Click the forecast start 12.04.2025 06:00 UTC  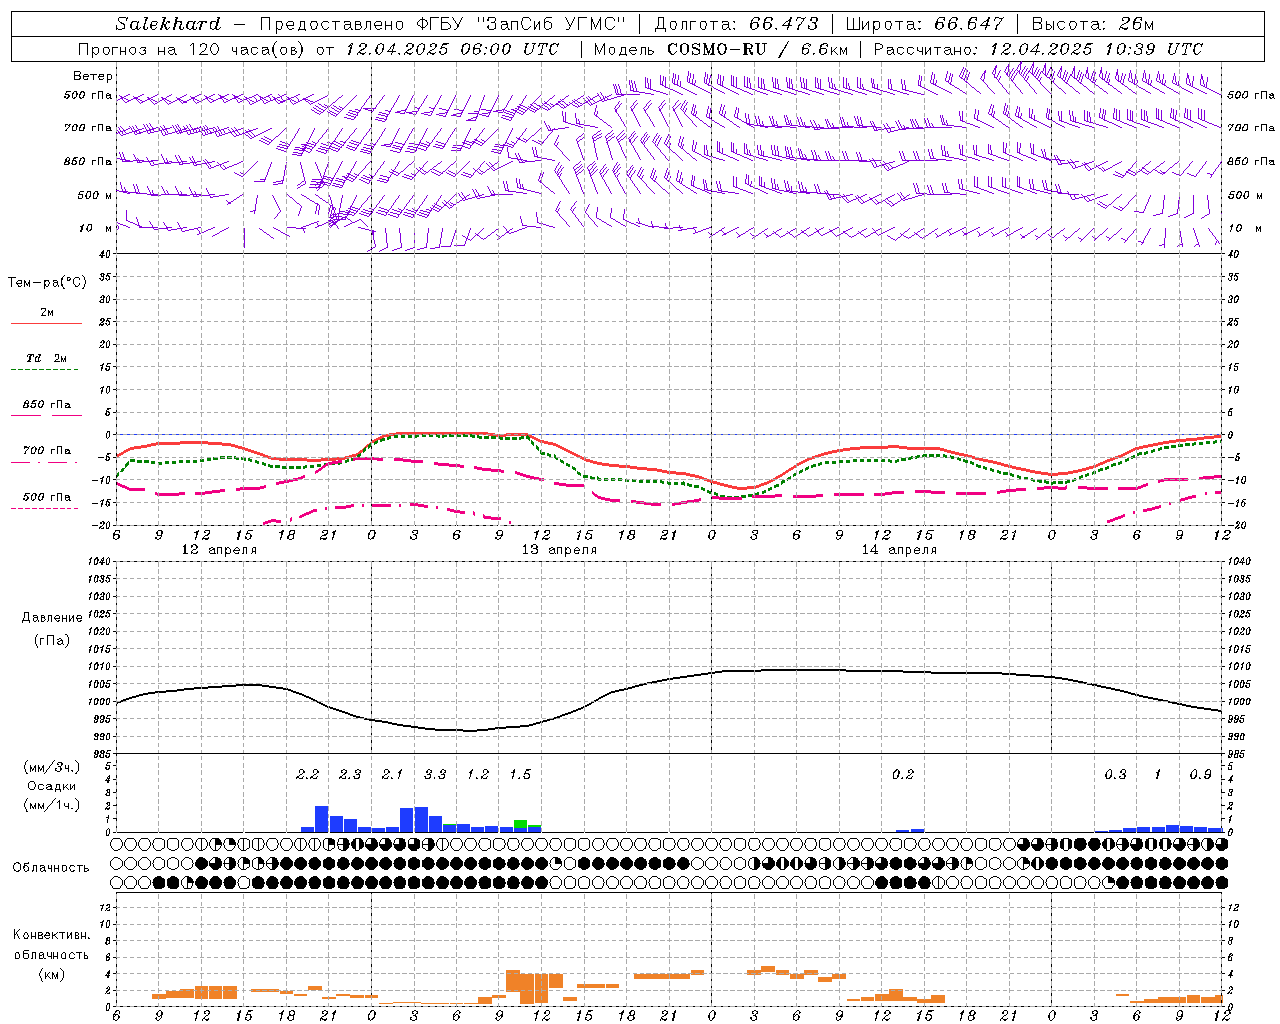(453, 49)
